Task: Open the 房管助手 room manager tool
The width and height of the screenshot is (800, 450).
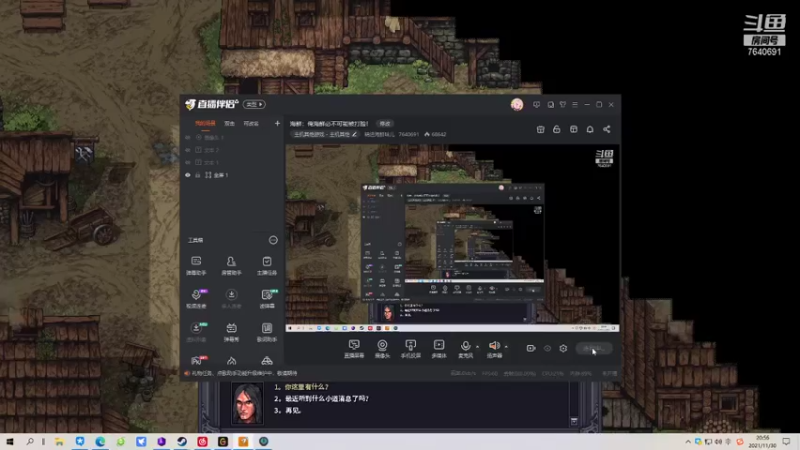Action: [x=231, y=265]
